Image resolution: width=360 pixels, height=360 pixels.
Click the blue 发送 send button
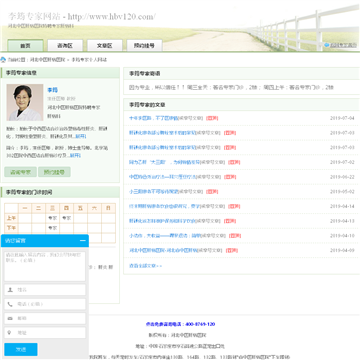[x=21, y=349]
